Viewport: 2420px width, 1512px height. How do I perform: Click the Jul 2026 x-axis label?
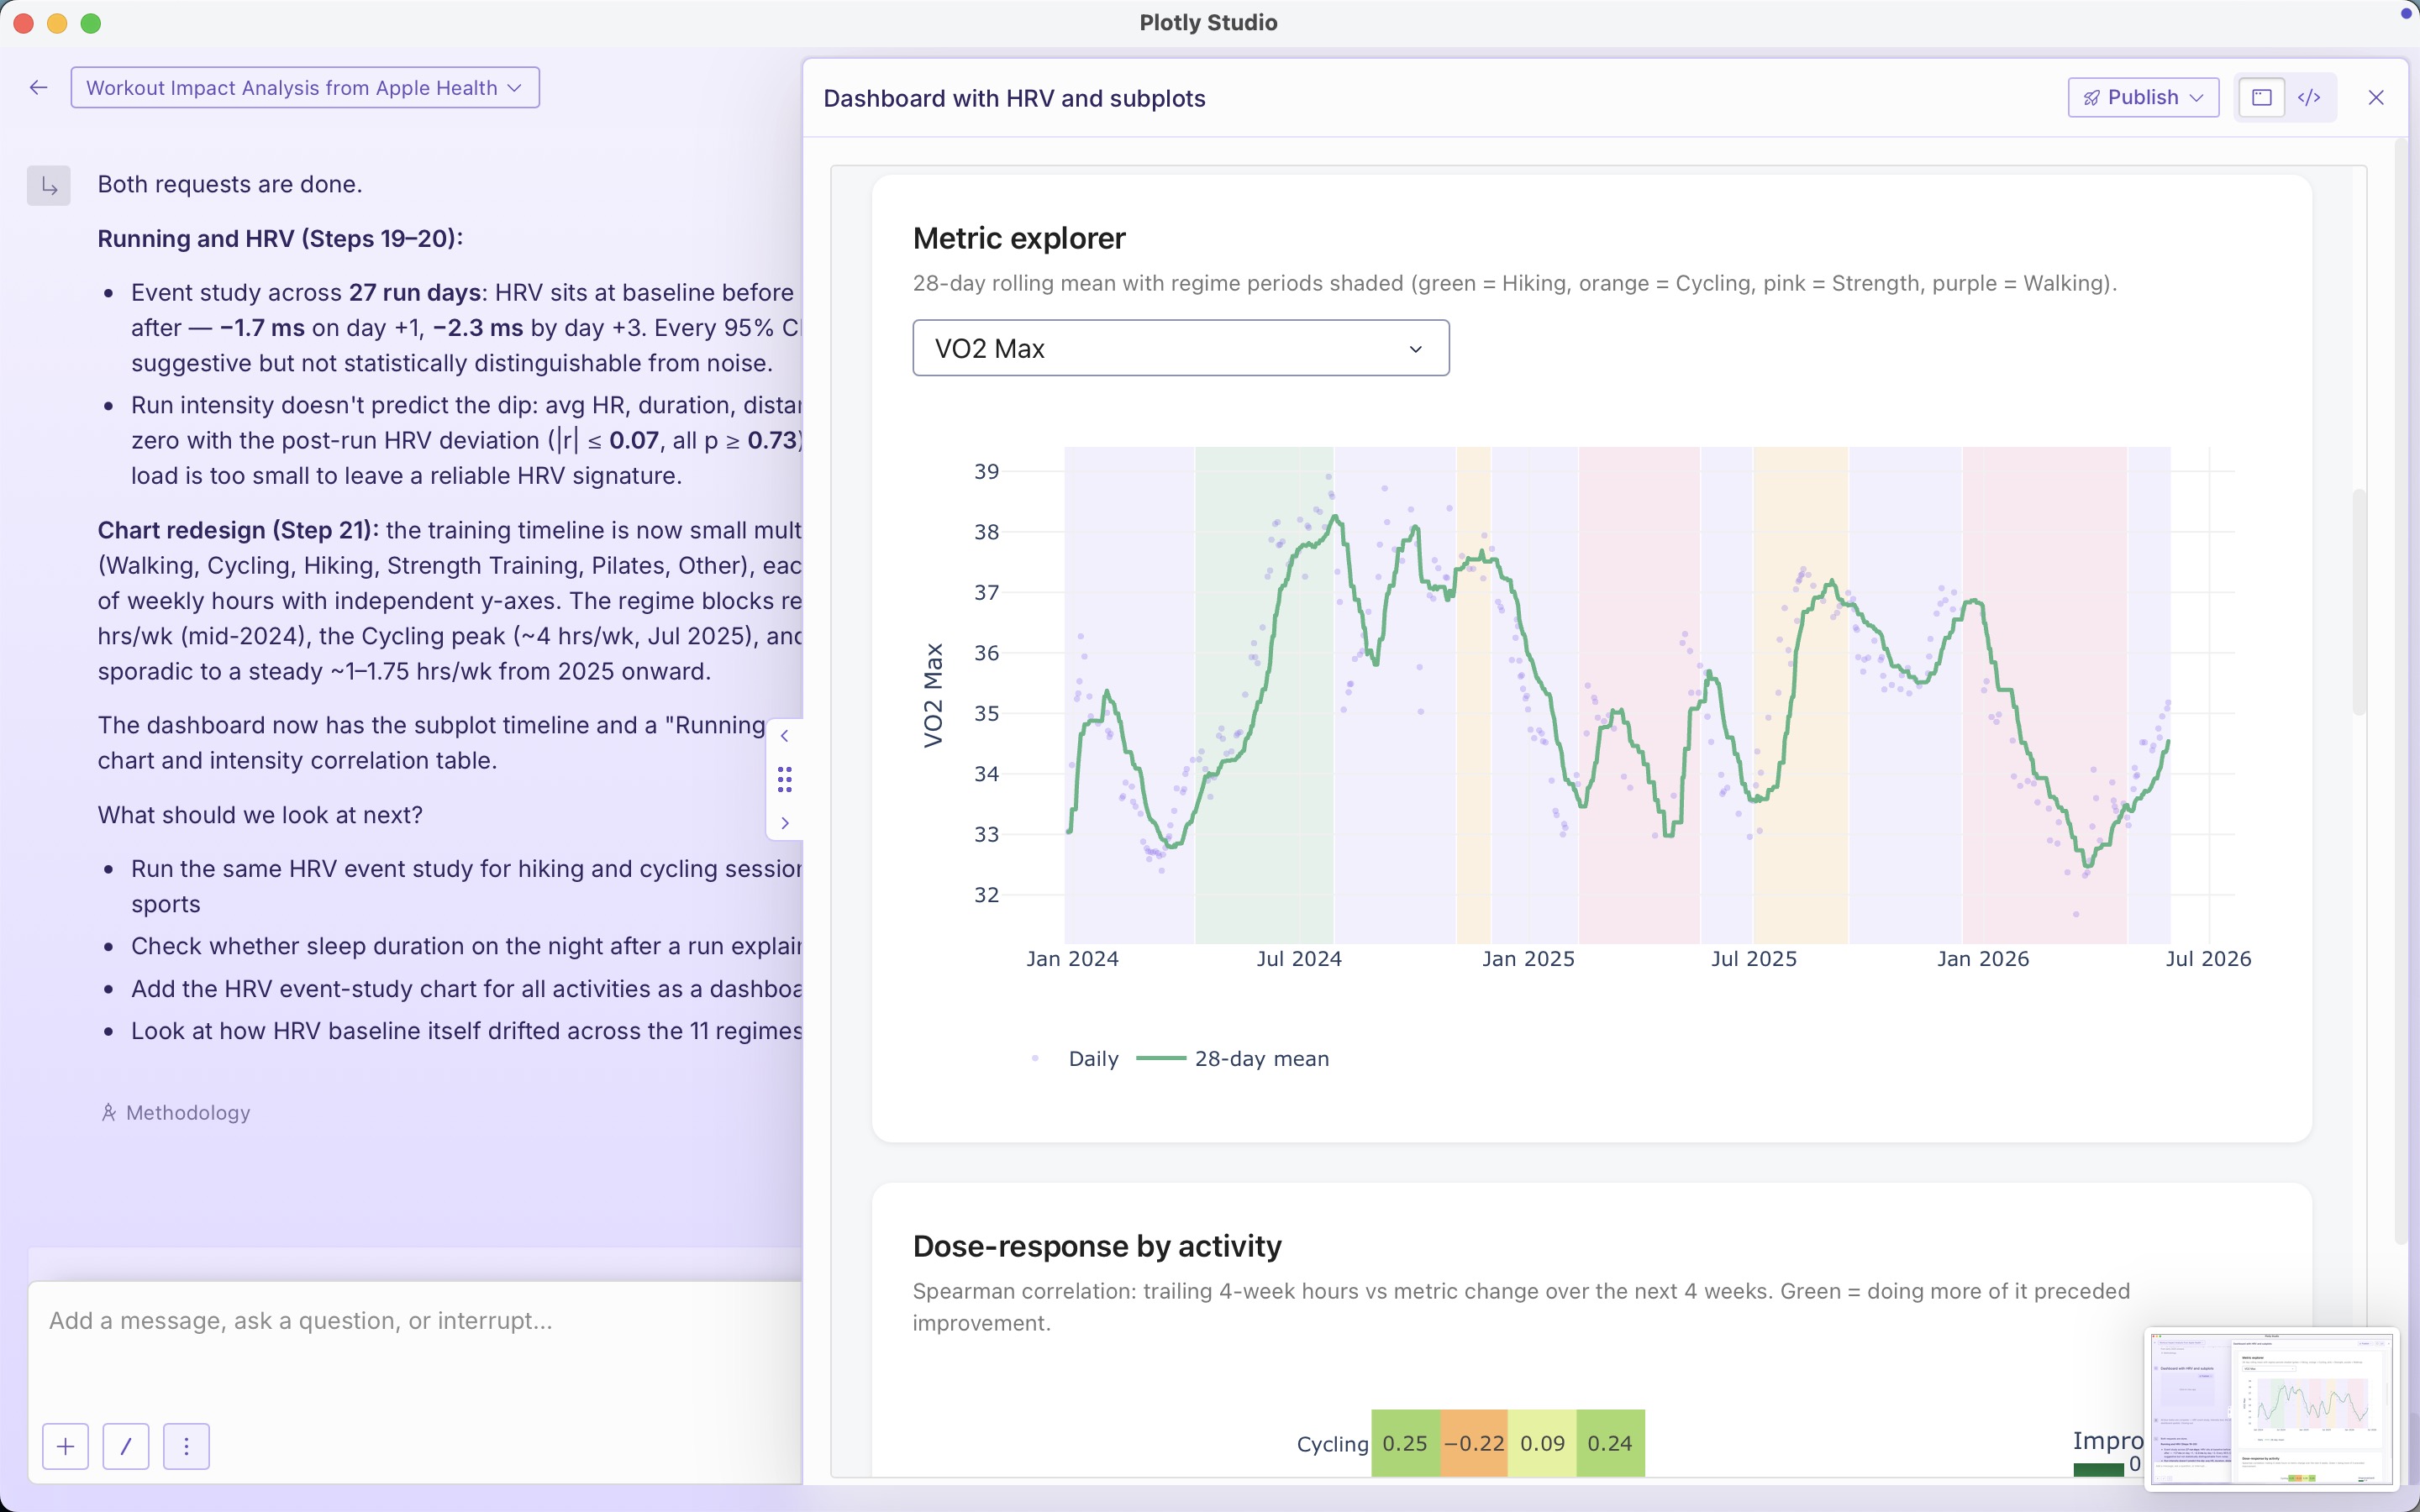2208,959
